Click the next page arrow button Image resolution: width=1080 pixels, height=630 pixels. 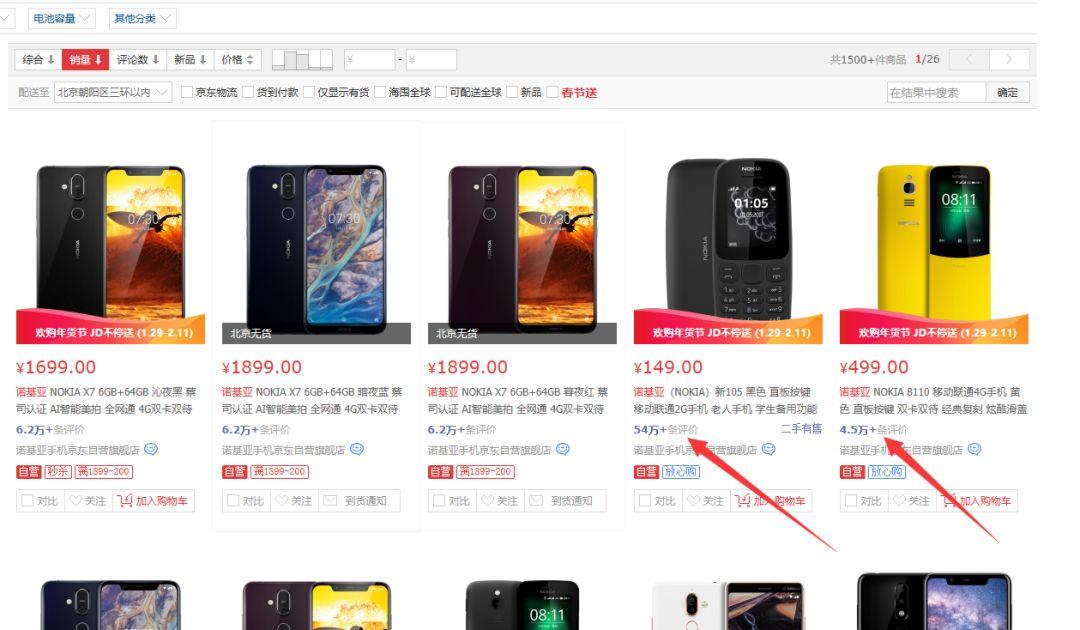click(x=1009, y=59)
